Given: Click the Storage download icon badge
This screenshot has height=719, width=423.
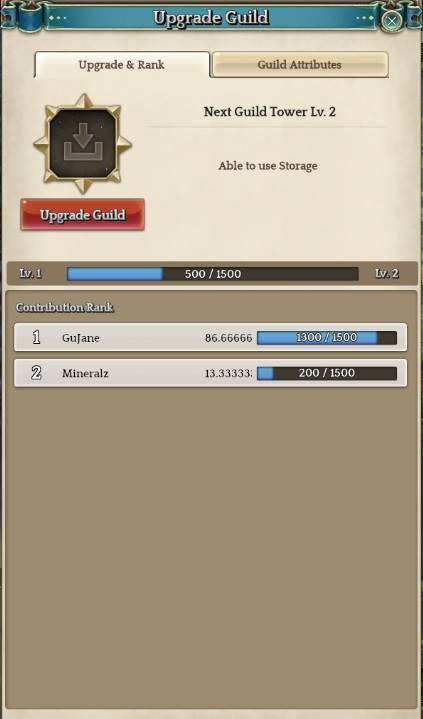Looking at the screenshot, I should (x=83, y=144).
